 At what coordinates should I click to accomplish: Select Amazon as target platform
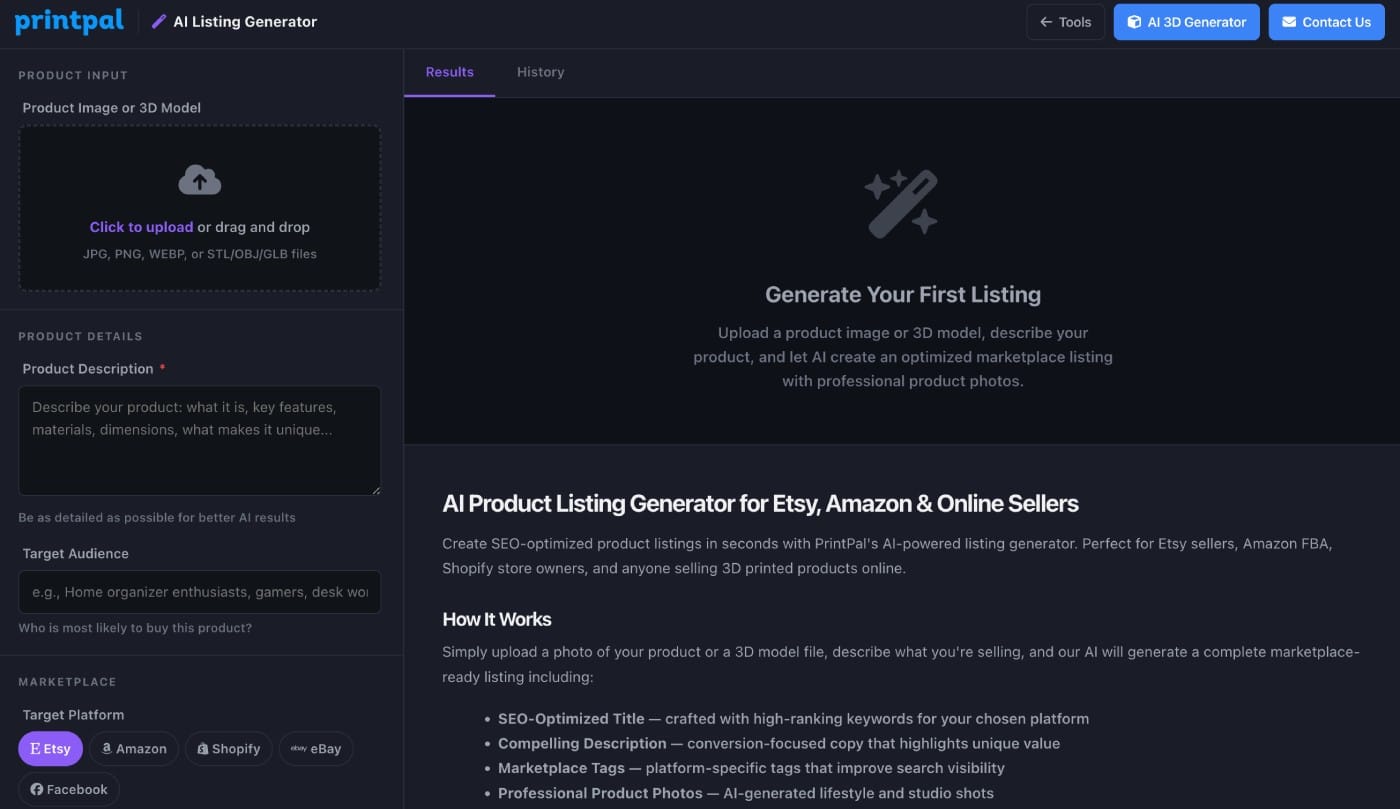(x=134, y=749)
